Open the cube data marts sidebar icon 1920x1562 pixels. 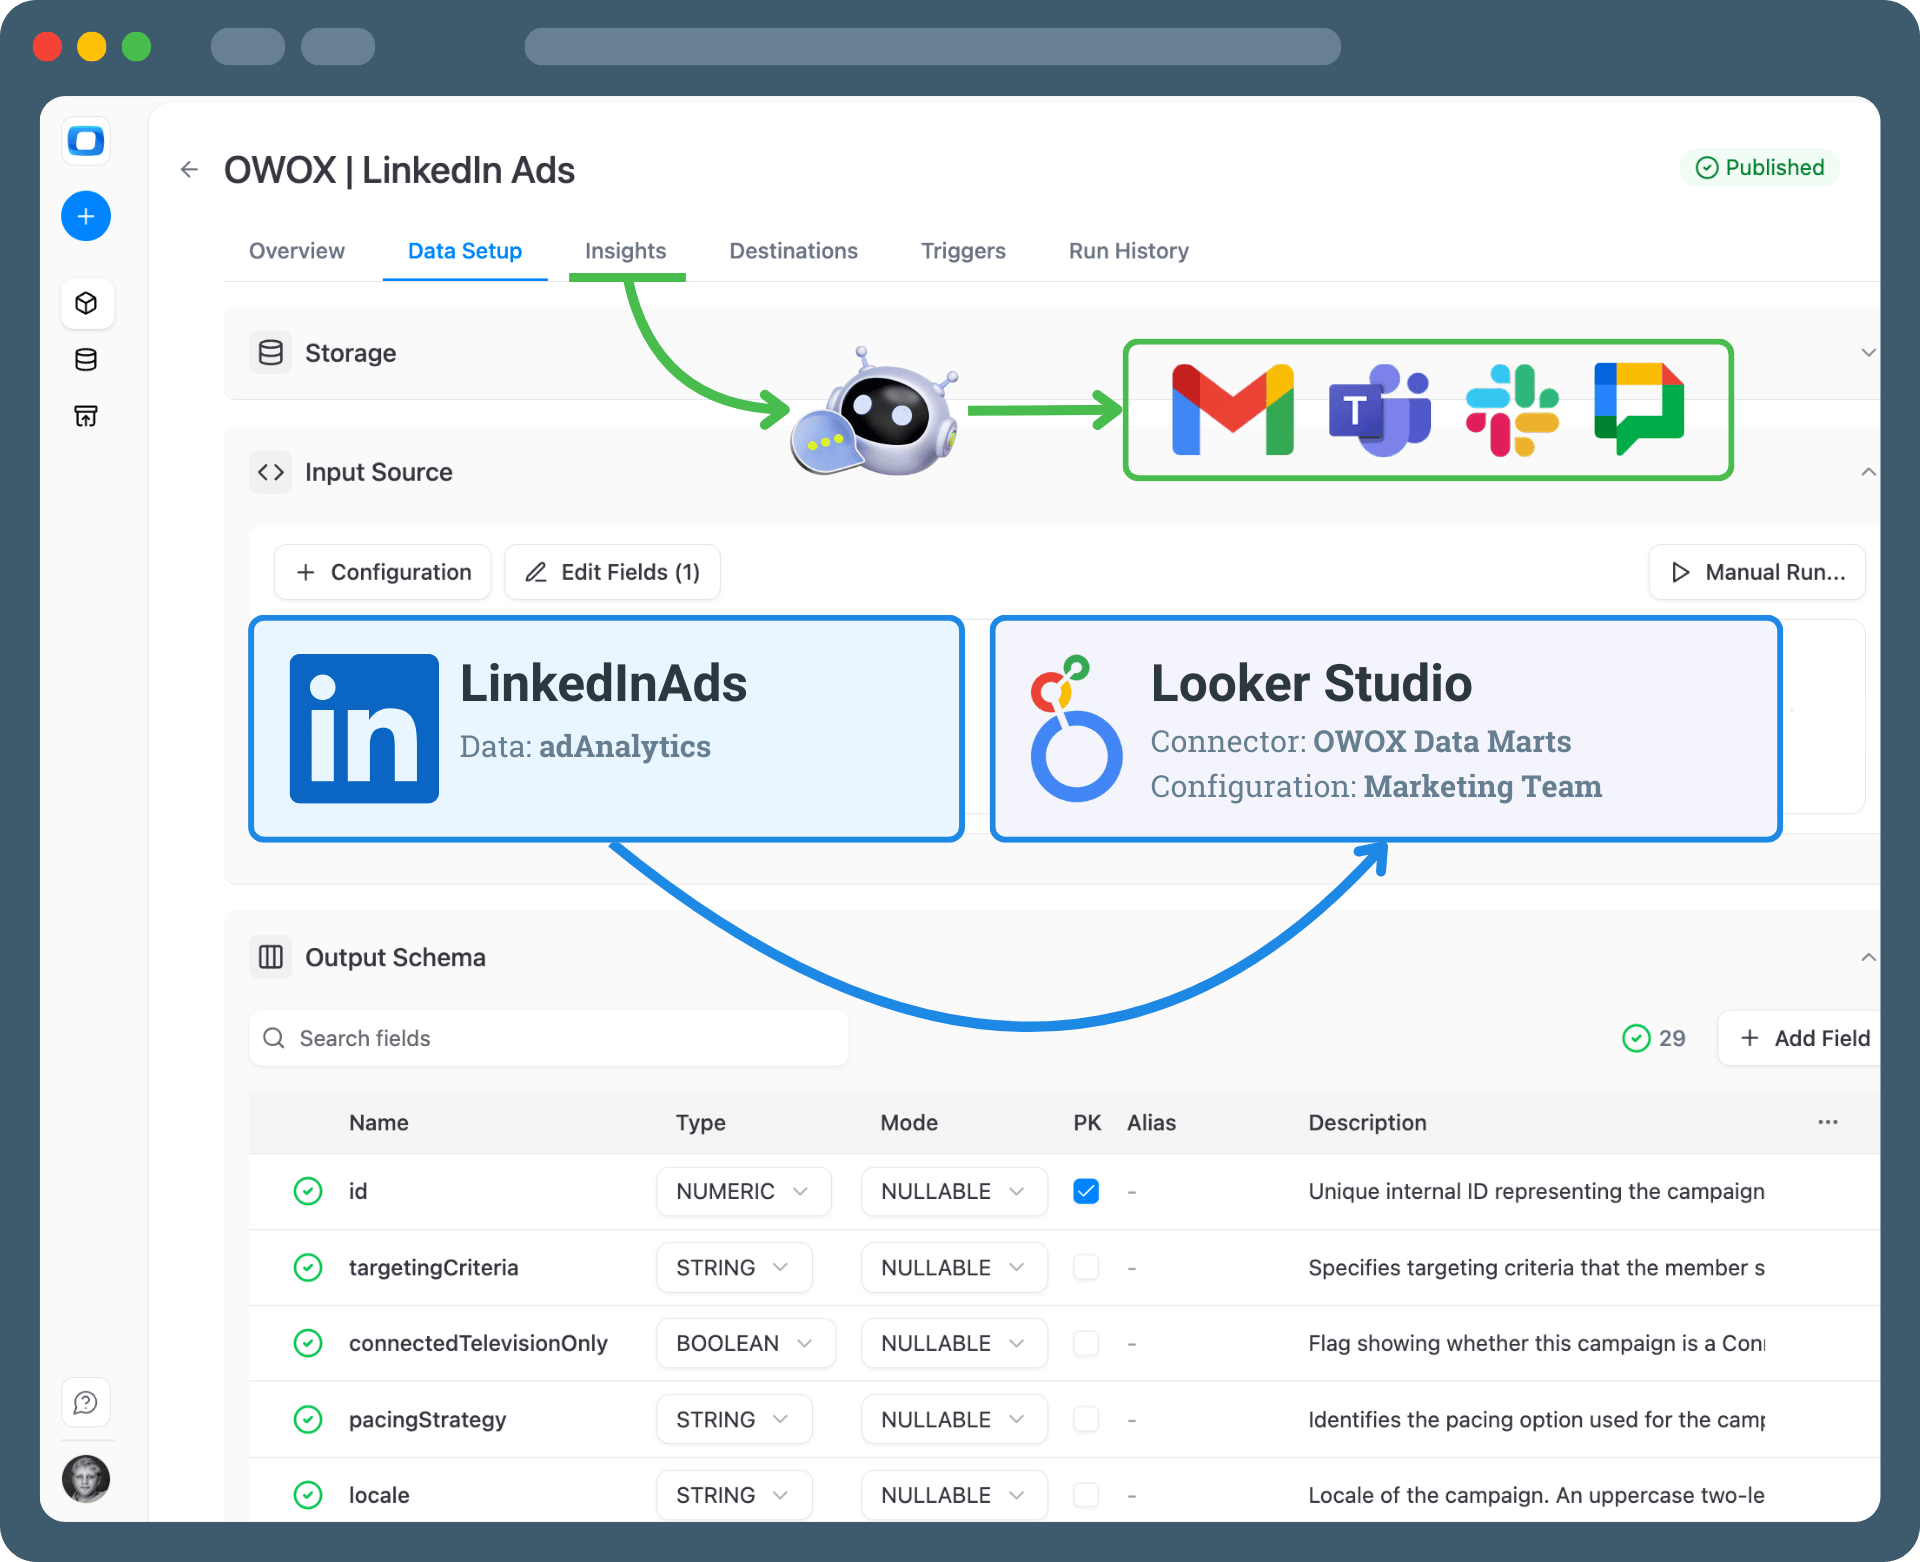coord(86,303)
